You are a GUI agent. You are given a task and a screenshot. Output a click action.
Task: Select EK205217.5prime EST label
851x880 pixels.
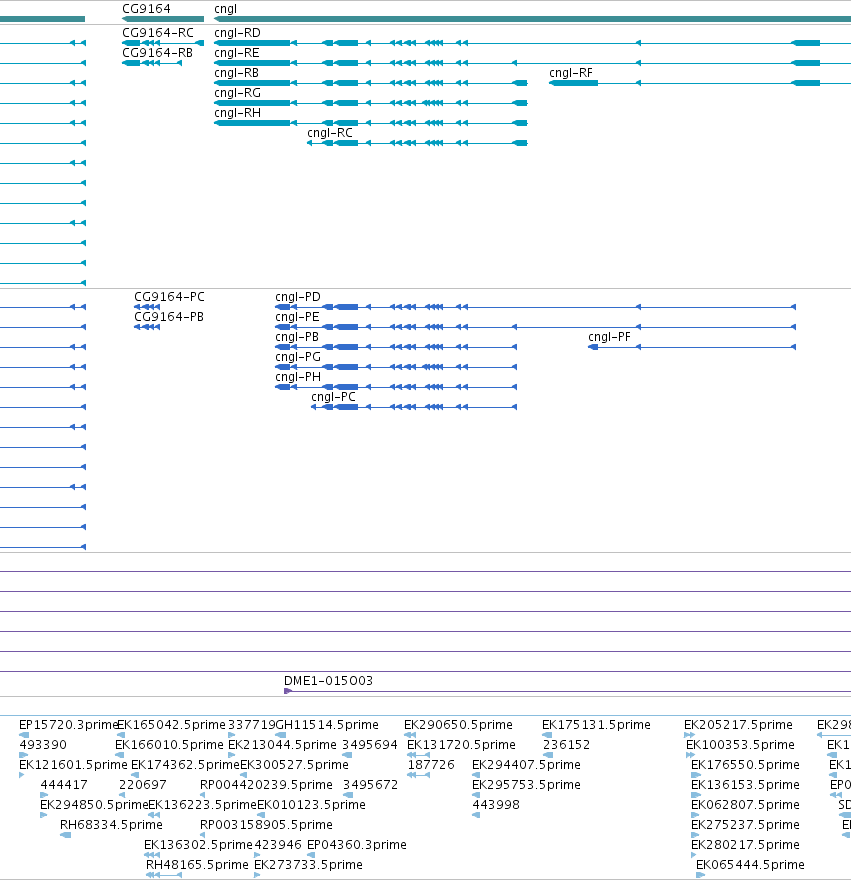click(x=738, y=725)
